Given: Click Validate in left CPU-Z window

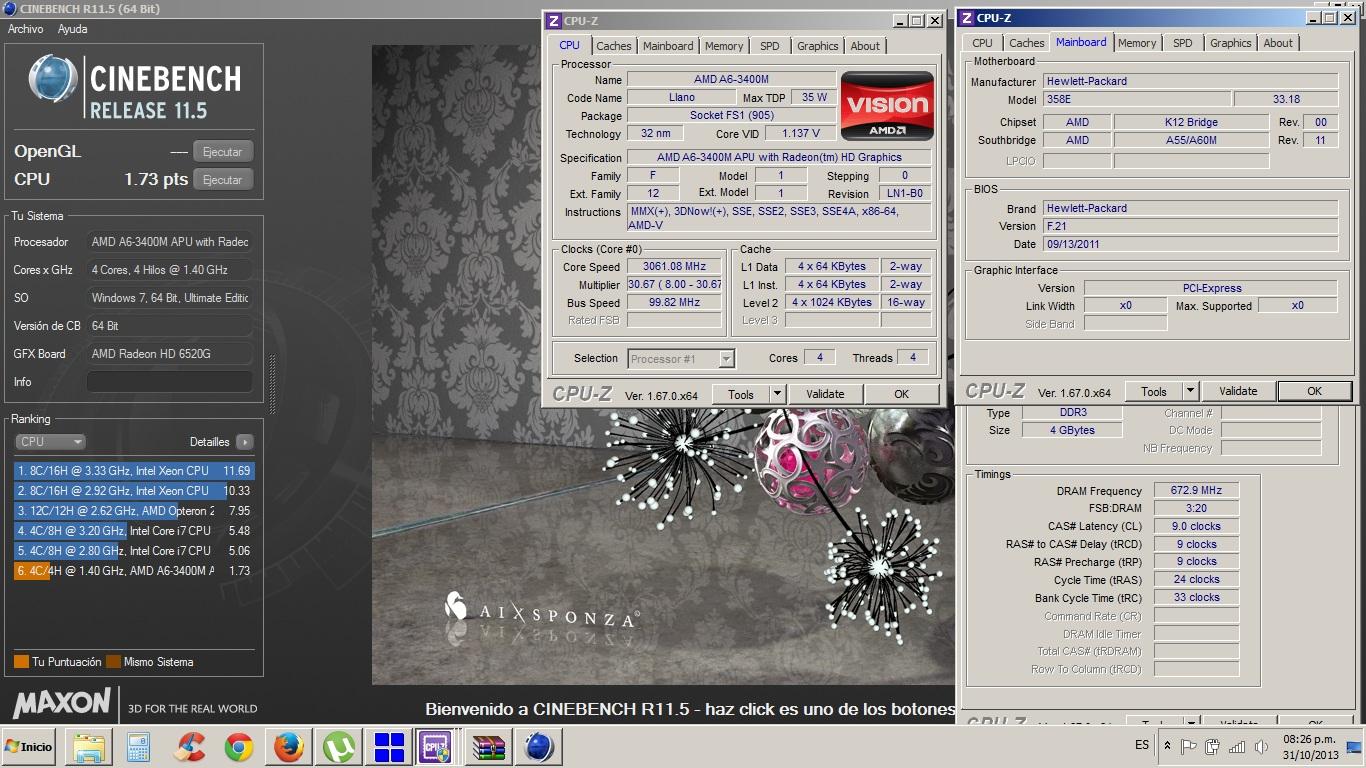Looking at the screenshot, I should tap(825, 394).
